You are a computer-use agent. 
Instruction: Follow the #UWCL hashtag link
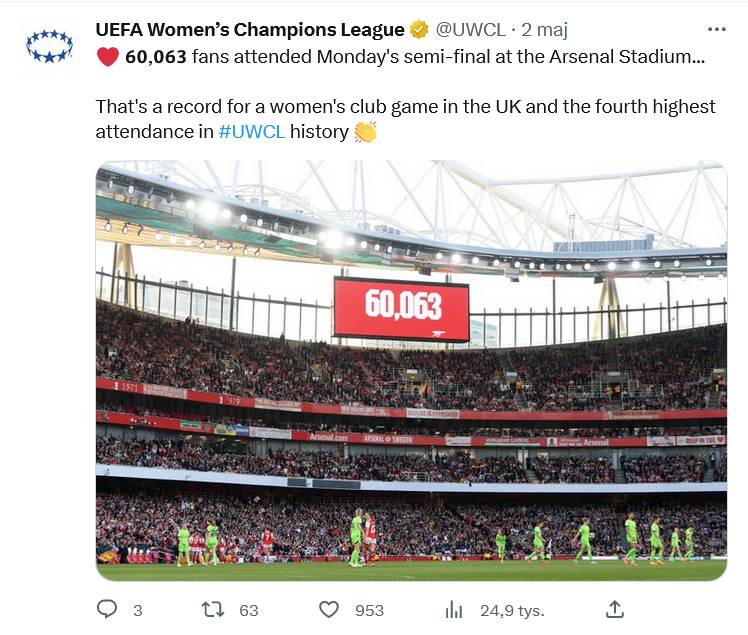pyautogui.click(x=251, y=132)
